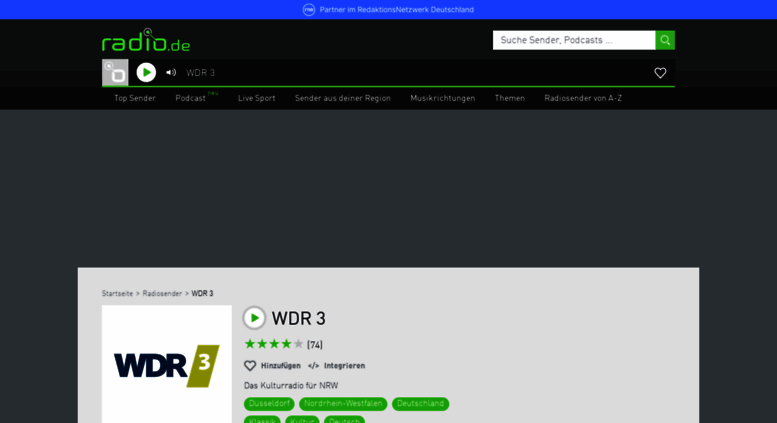Favorite station with player bar heart icon
Screen dimensions: 777x423
point(660,73)
